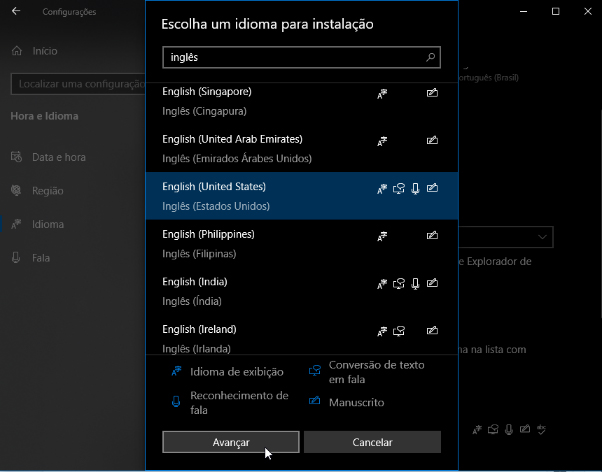Click display language icon for English (United States)
This screenshot has width=602, height=472.
tap(382, 189)
